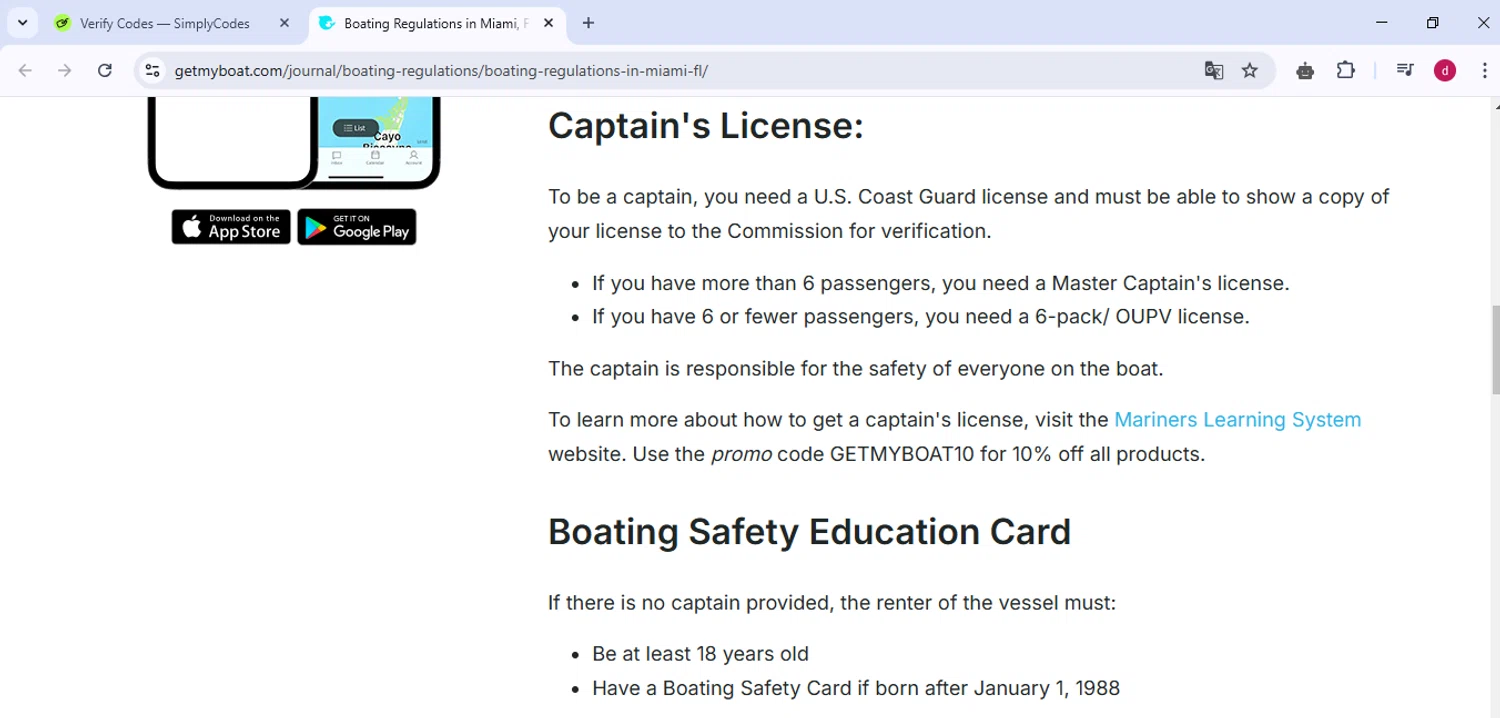Image resolution: width=1500 pixels, height=718 pixels.
Task: Click the Boating Safety Card born after 1988 bullet
Action: [x=856, y=688]
